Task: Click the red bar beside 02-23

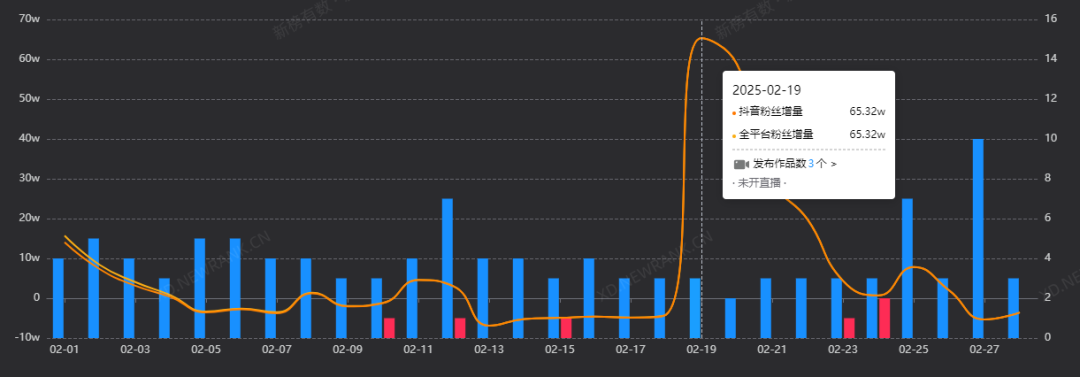Action: pos(849,328)
